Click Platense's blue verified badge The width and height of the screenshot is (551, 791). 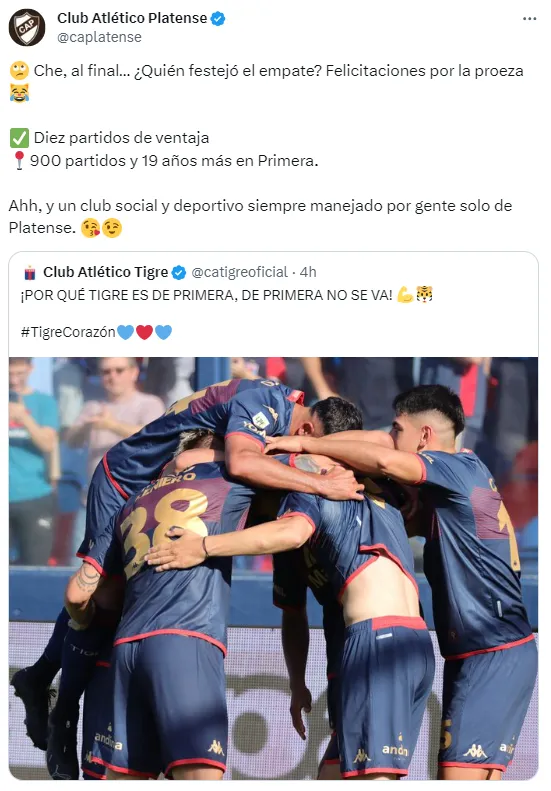pyautogui.click(x=217, y=19)
